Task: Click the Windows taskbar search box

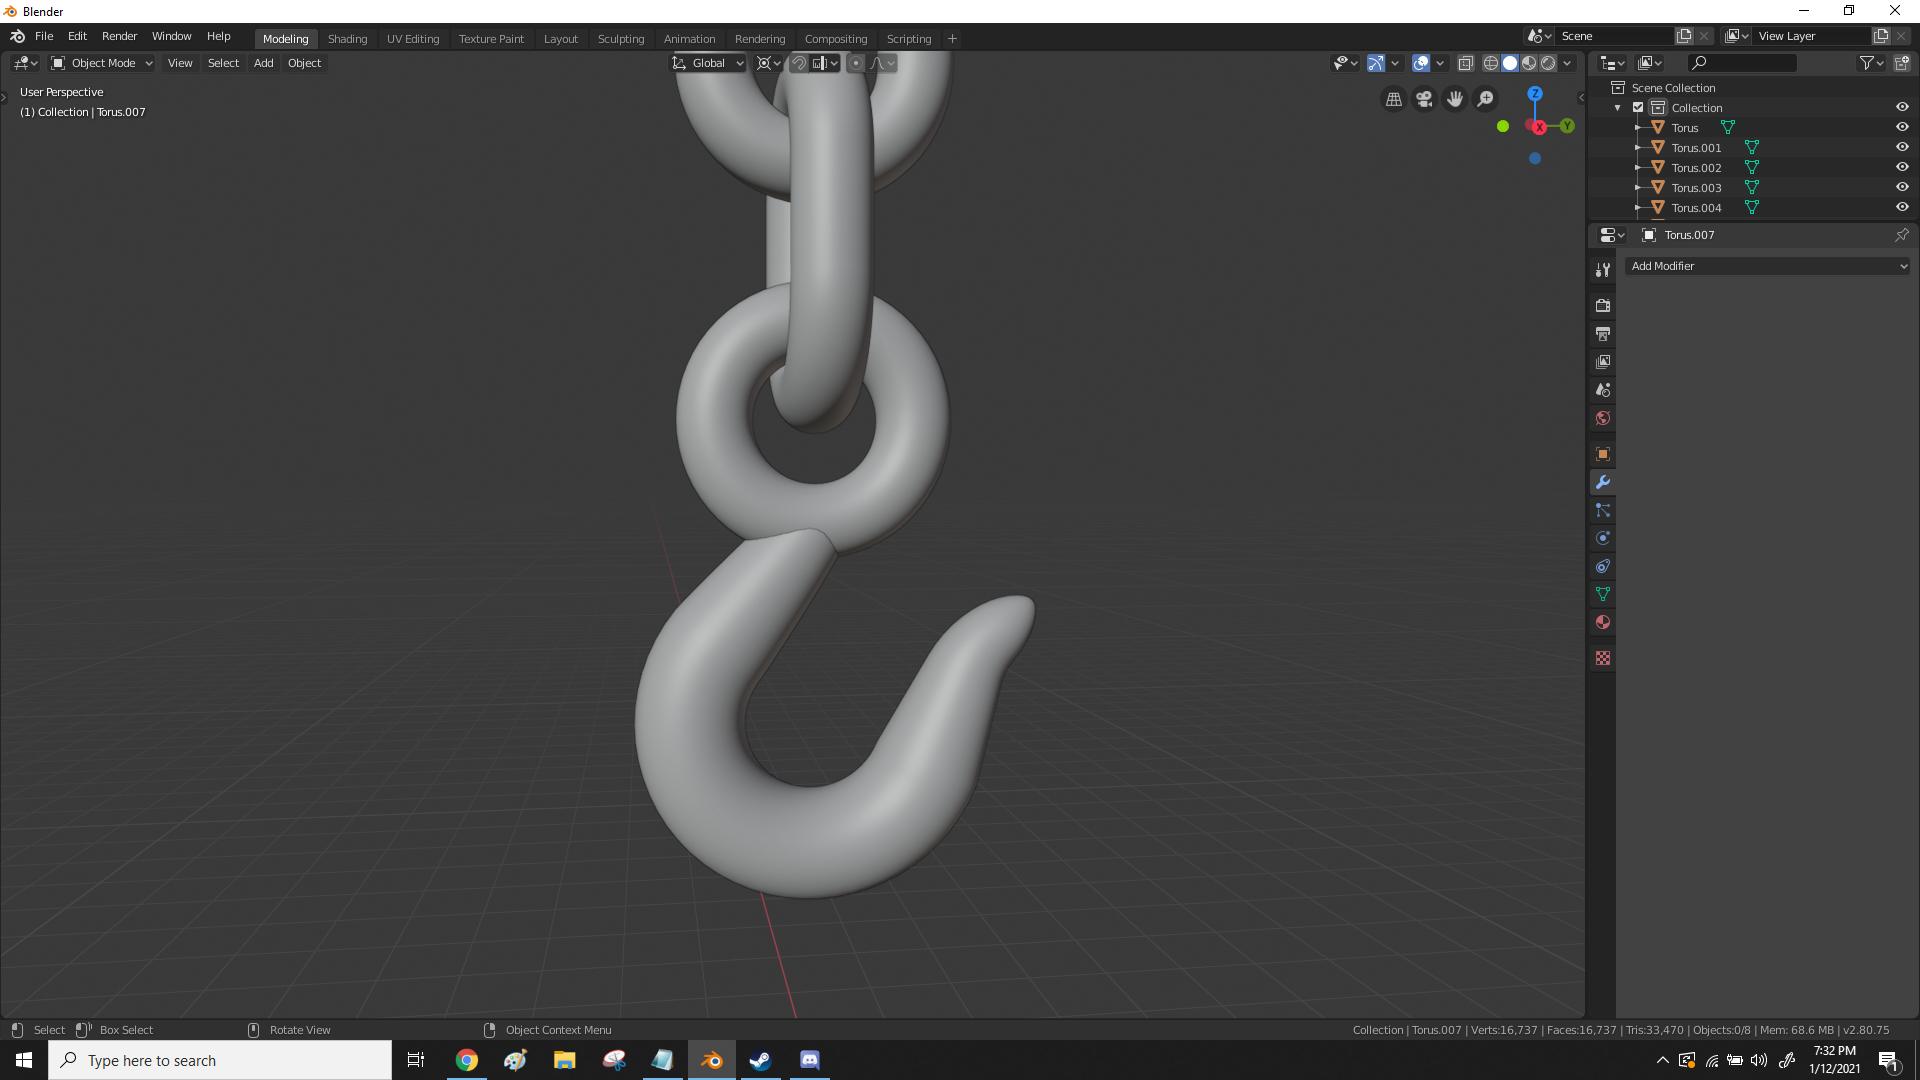Action: 220,1060
